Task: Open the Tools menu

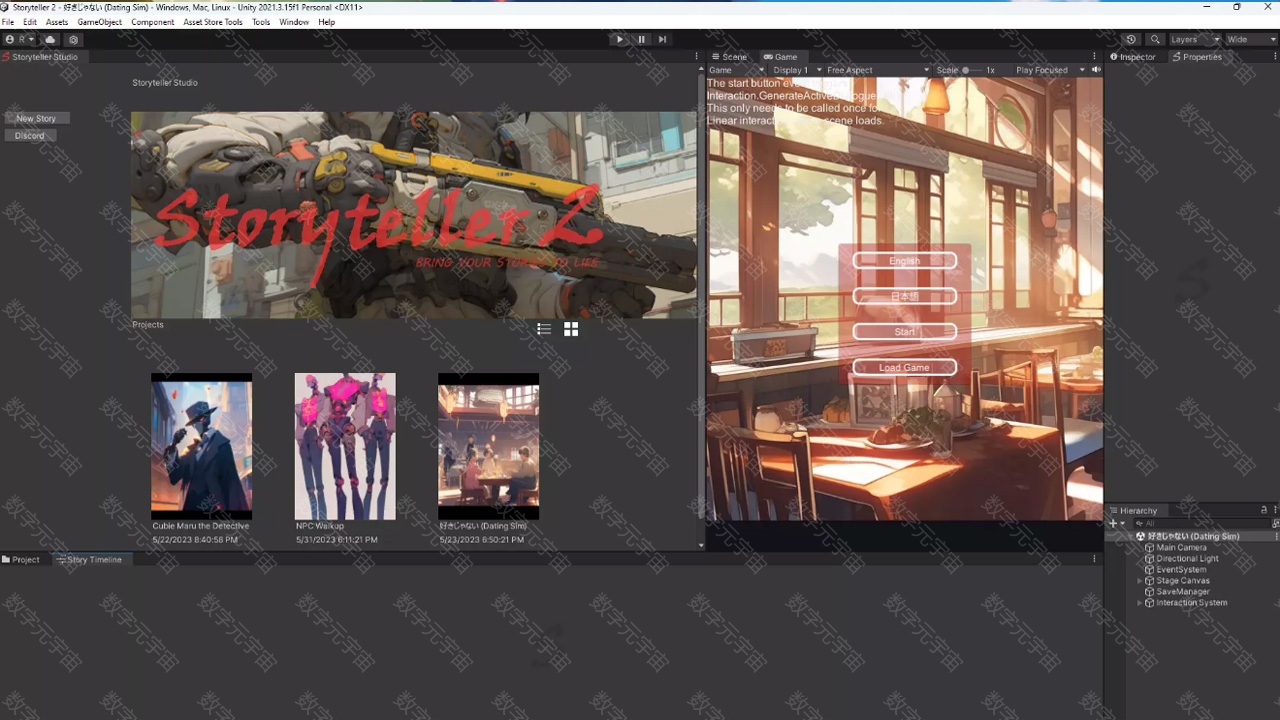Action: [x=261, y=22]
